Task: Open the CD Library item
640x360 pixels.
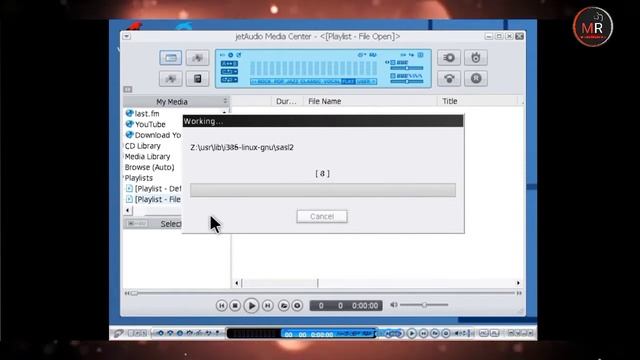Action: click(x=142, y=146)
